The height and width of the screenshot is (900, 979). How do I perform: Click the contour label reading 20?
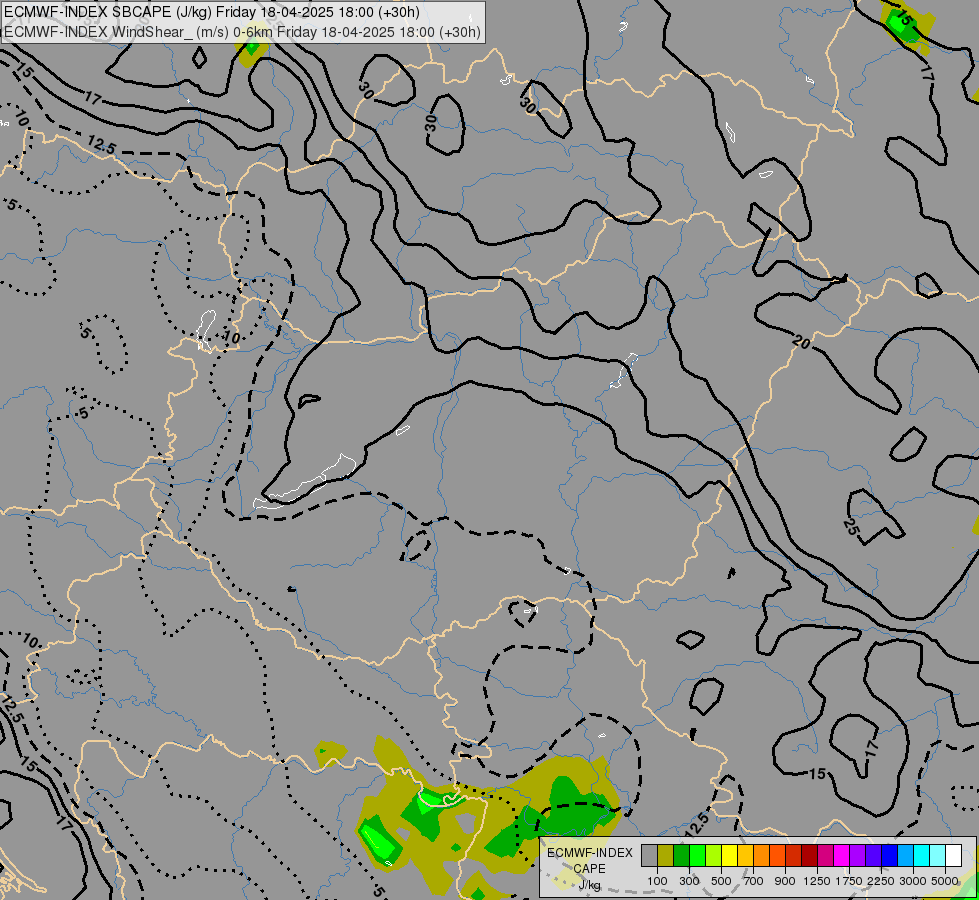(x=802, y=342)
